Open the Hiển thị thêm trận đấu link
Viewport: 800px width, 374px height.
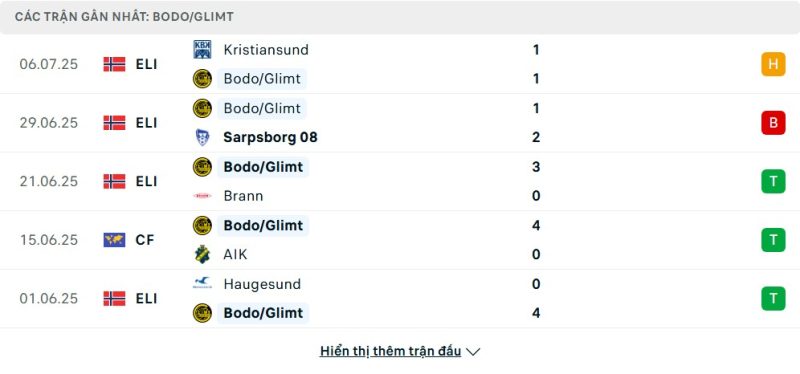click(x=390, y=351)
